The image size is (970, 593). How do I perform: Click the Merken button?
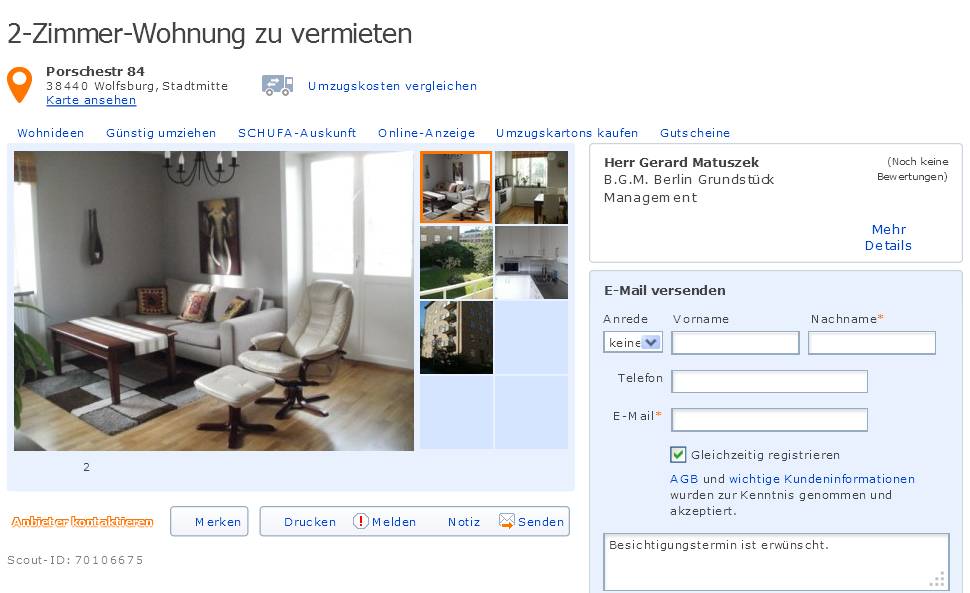[x=209, y=521]
